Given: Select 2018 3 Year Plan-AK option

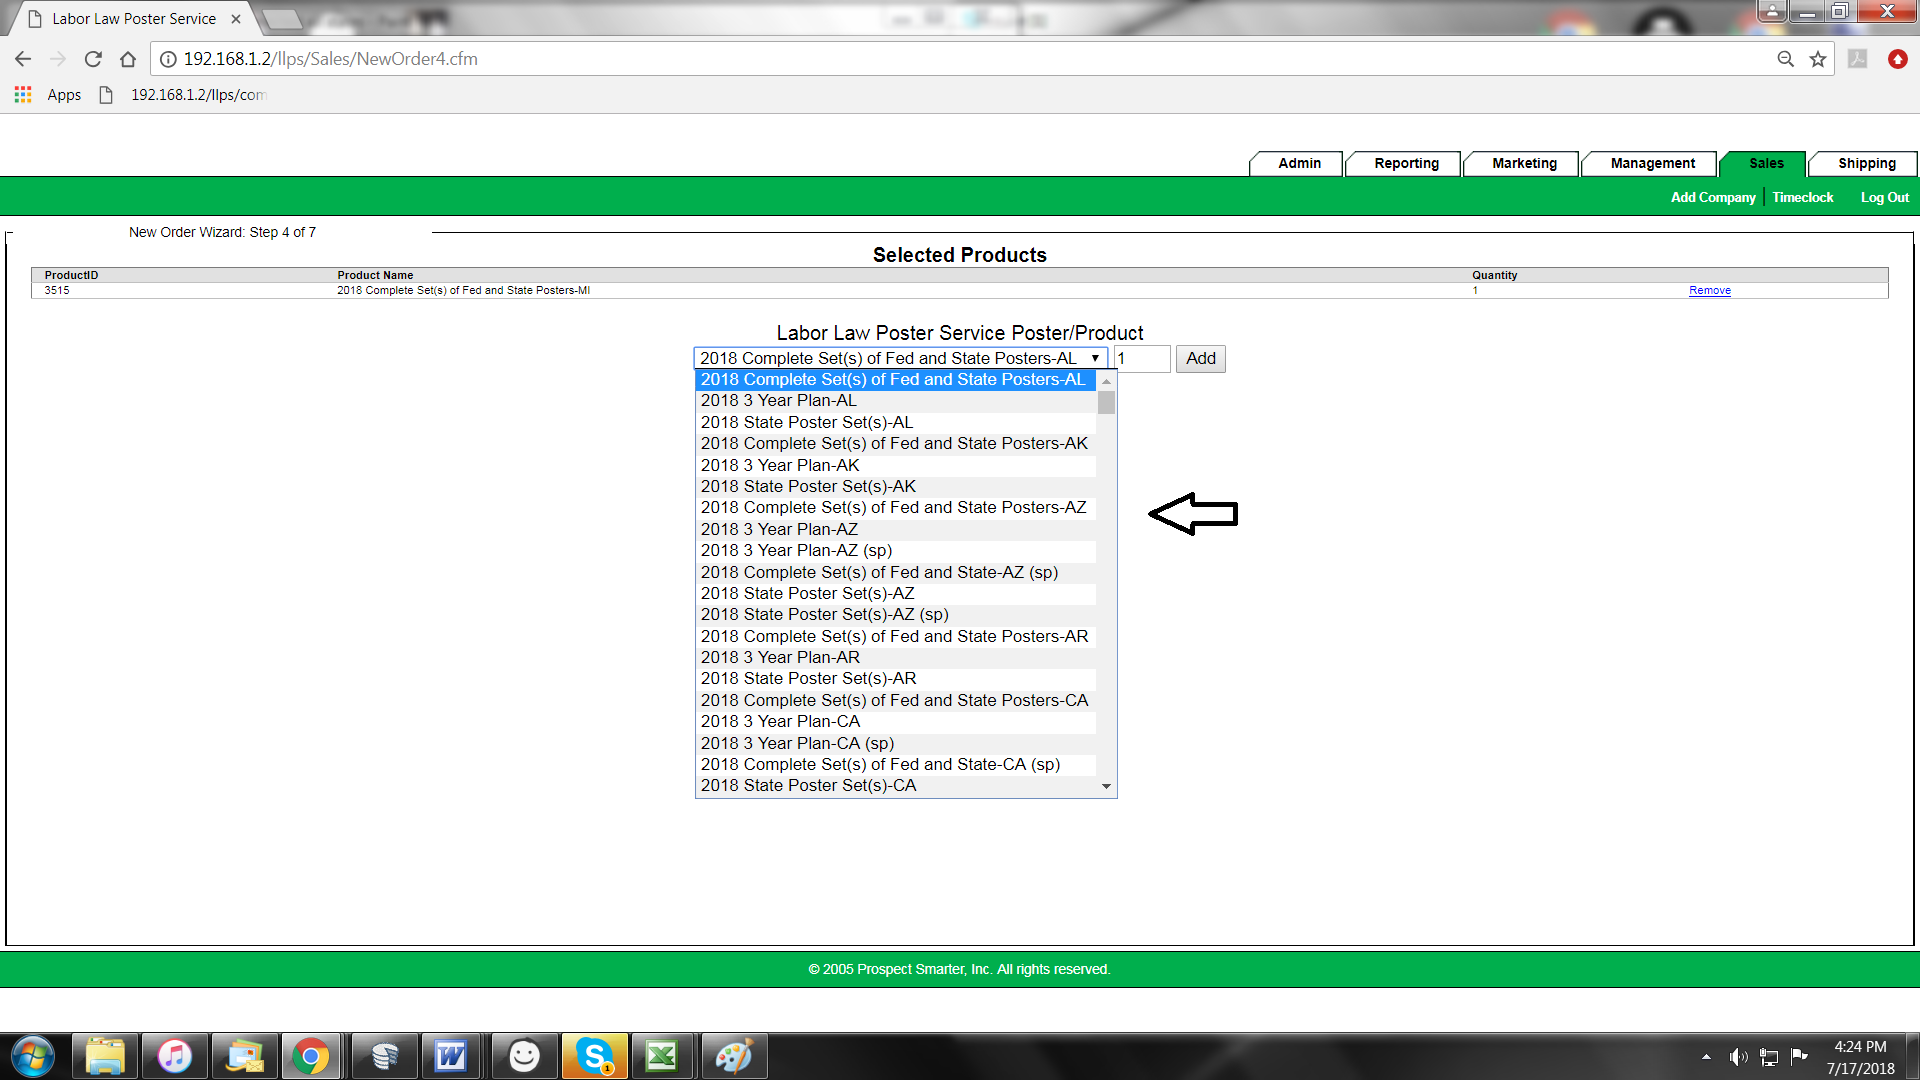Looking at the screenshot, I should 780,465.
